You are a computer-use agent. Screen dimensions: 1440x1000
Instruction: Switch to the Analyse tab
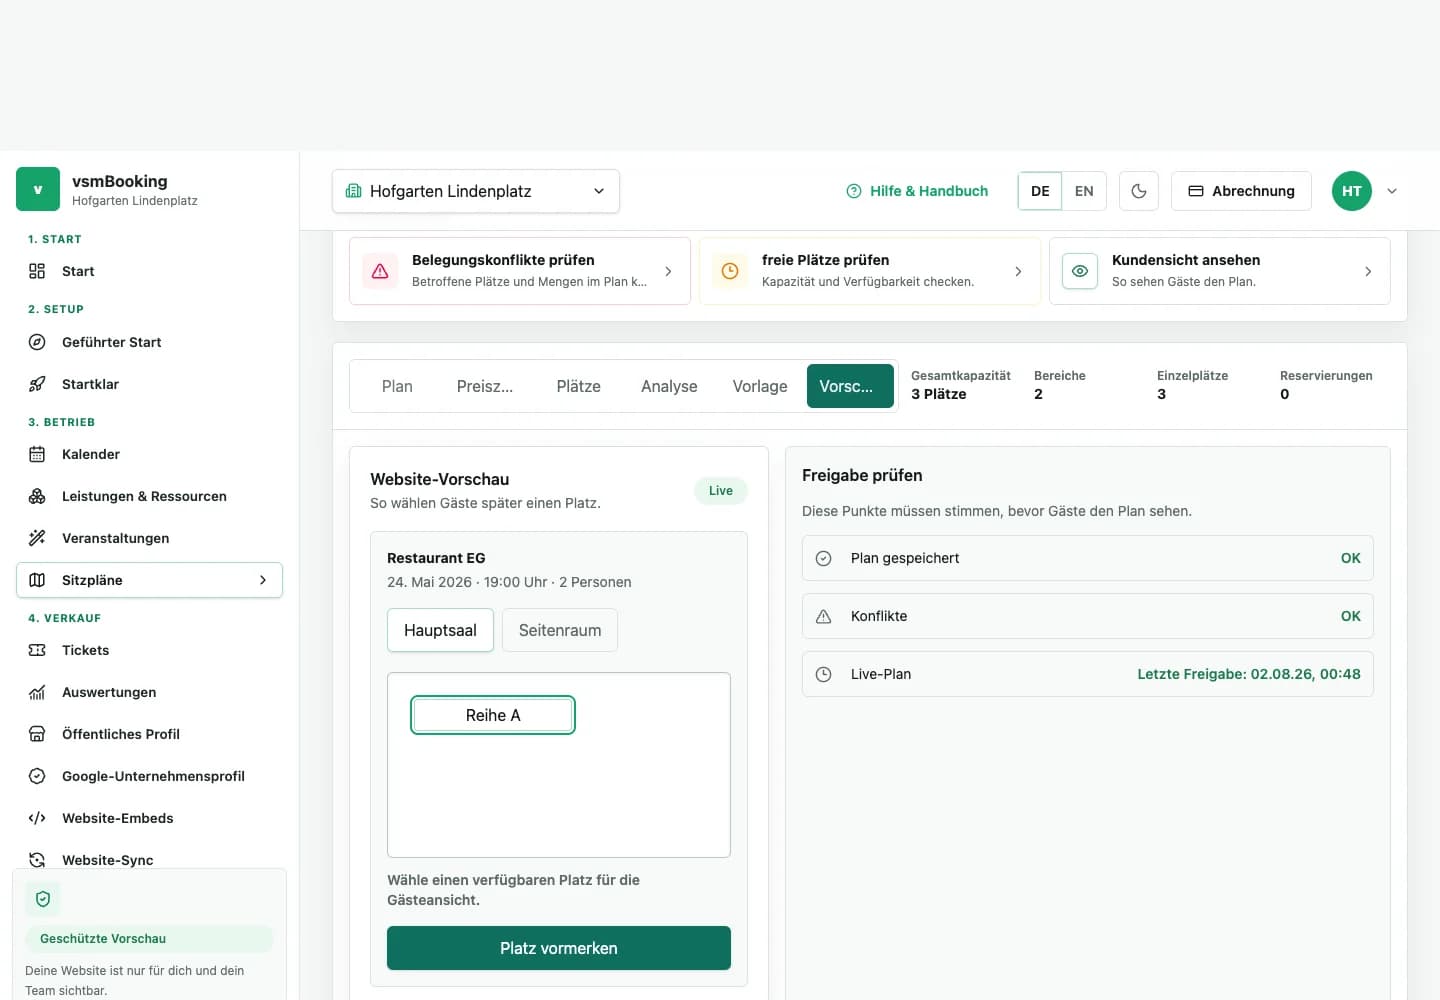click(x=669, y=386)
